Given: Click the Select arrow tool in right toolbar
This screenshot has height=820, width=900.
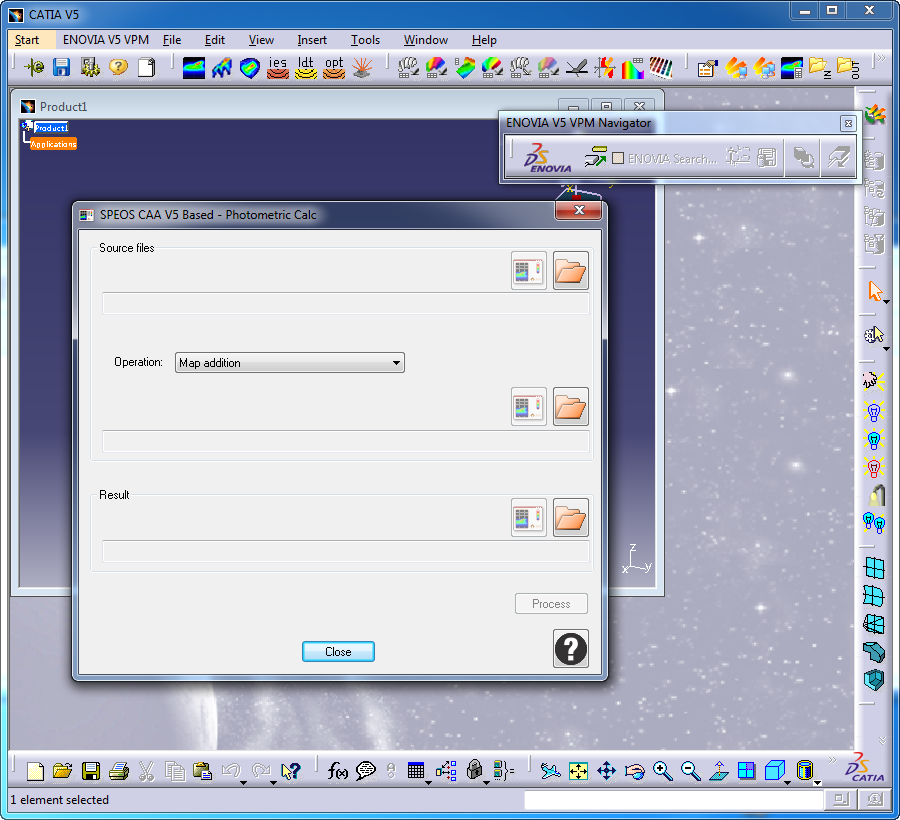Looking at the screenshot, I should [x=874, y=291].
